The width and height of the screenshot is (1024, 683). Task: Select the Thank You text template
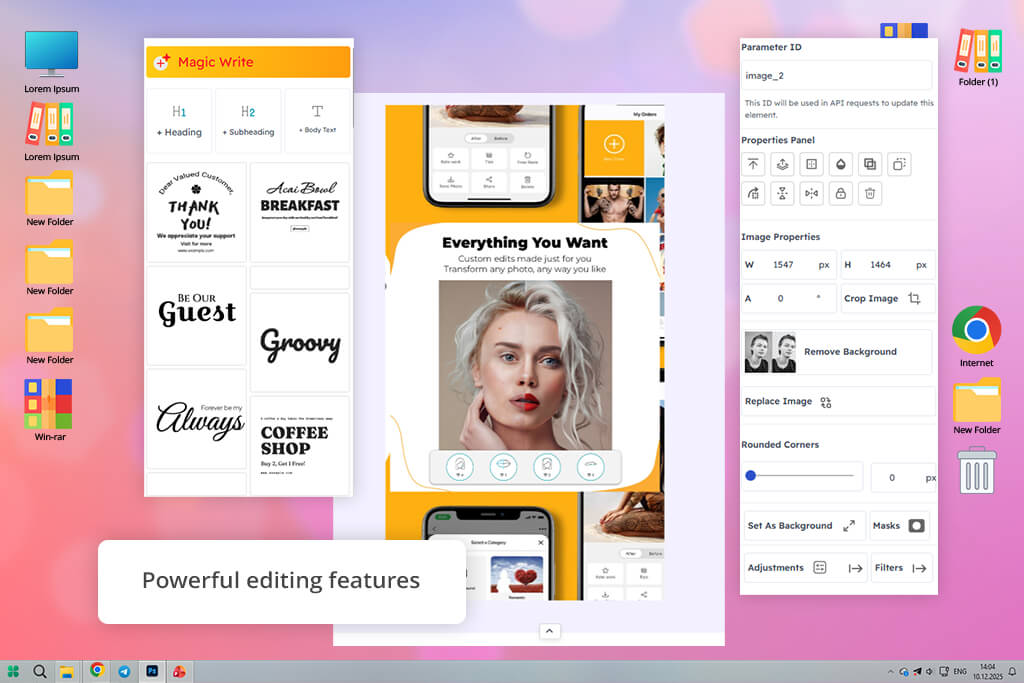point(196,212)
